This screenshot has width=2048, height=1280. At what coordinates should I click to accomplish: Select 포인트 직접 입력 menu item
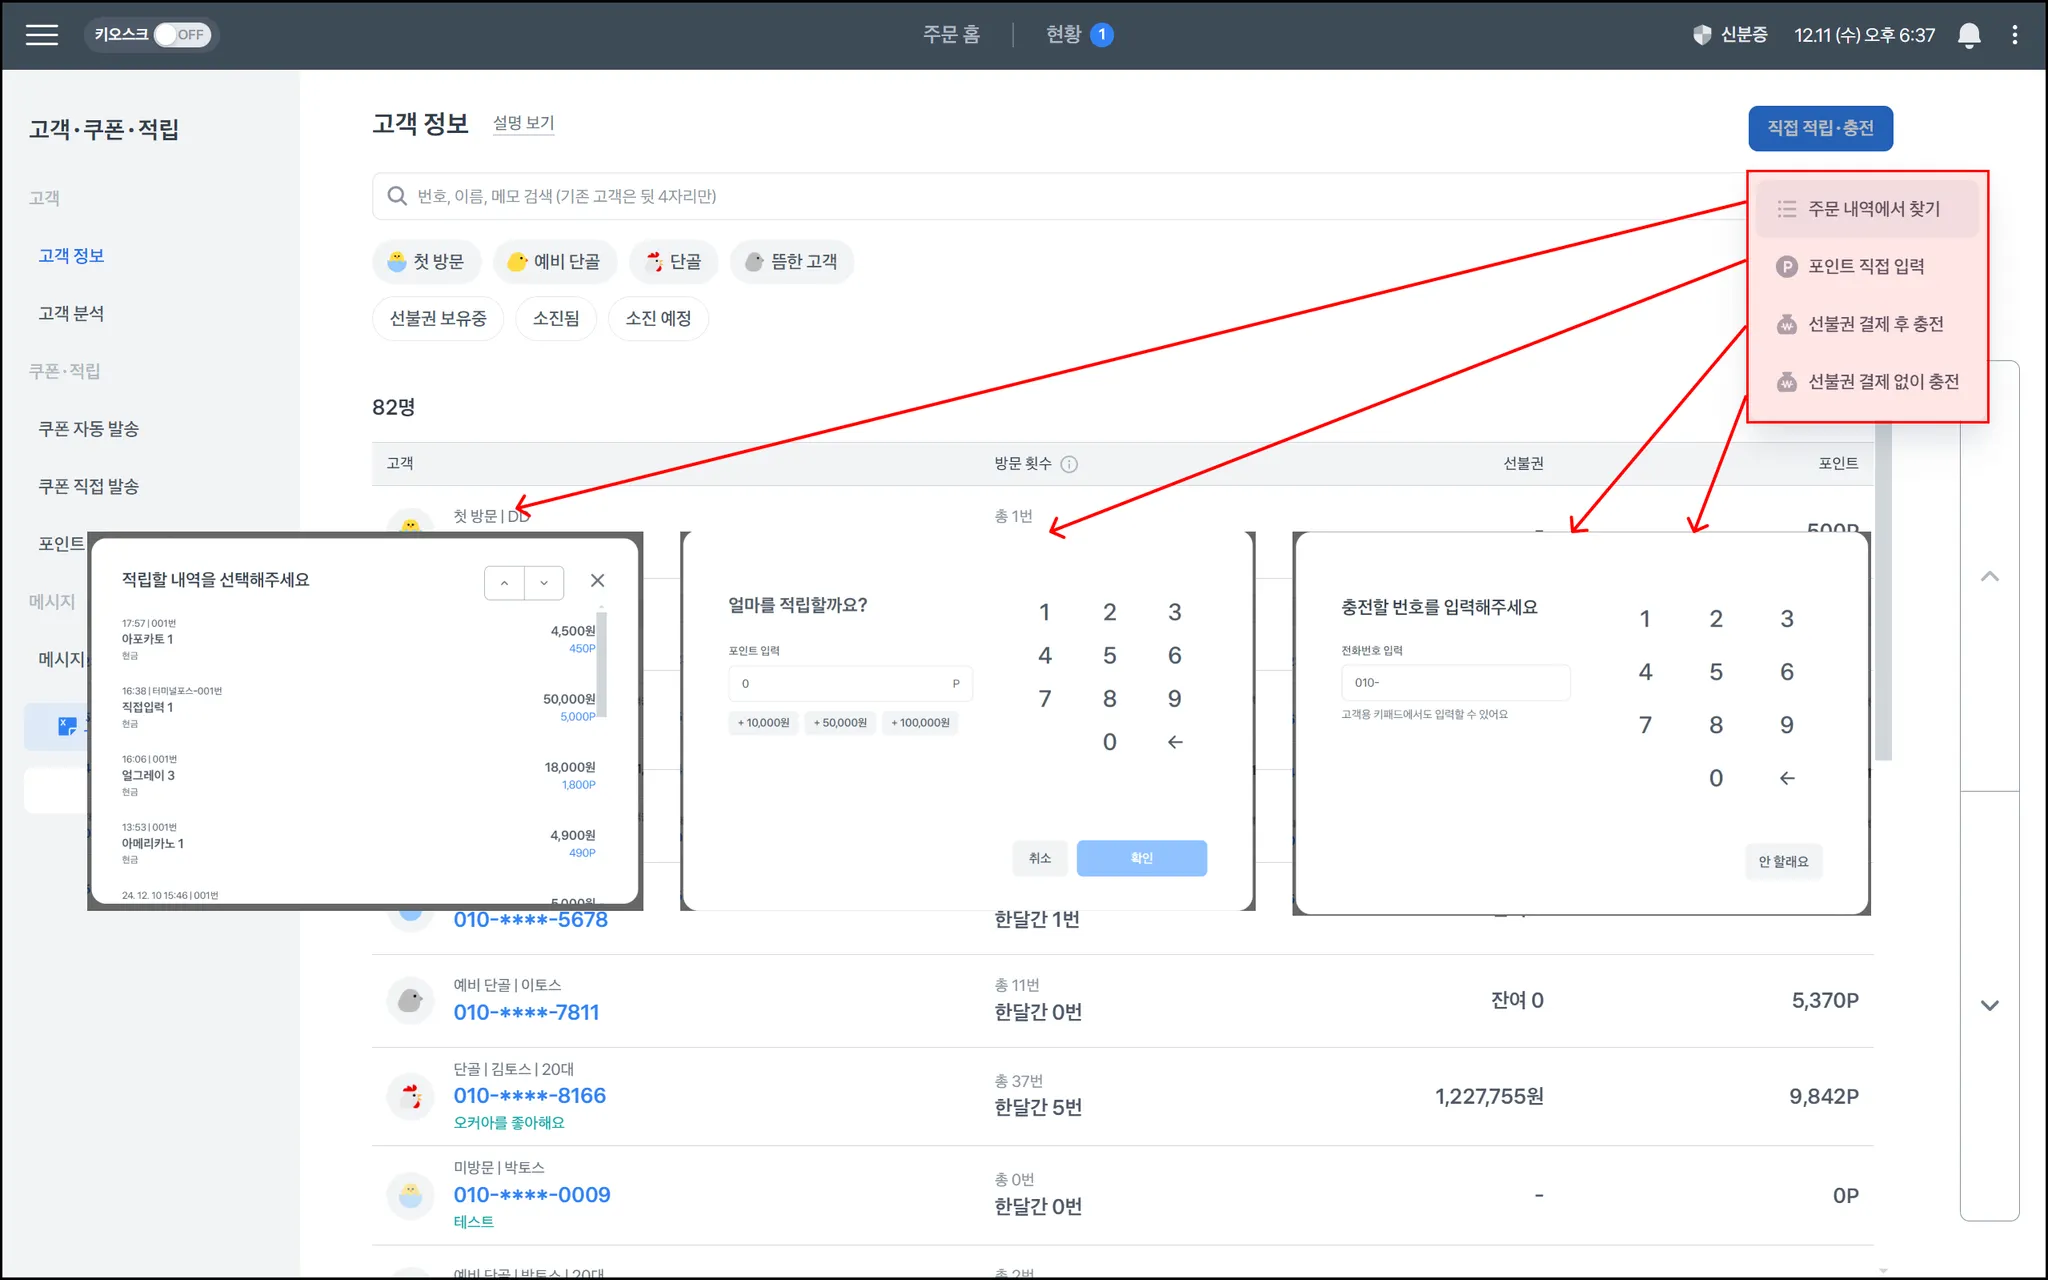(x=1866, y=267)
